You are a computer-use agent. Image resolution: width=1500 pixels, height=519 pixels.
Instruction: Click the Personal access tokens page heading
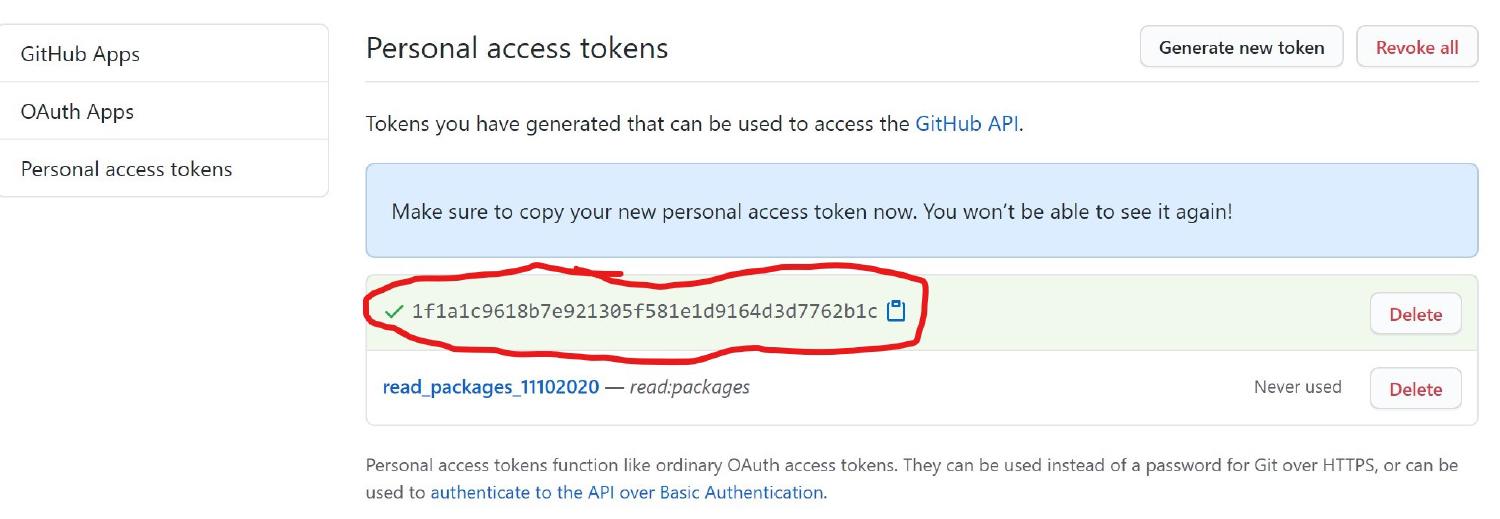tap(517, 48)
